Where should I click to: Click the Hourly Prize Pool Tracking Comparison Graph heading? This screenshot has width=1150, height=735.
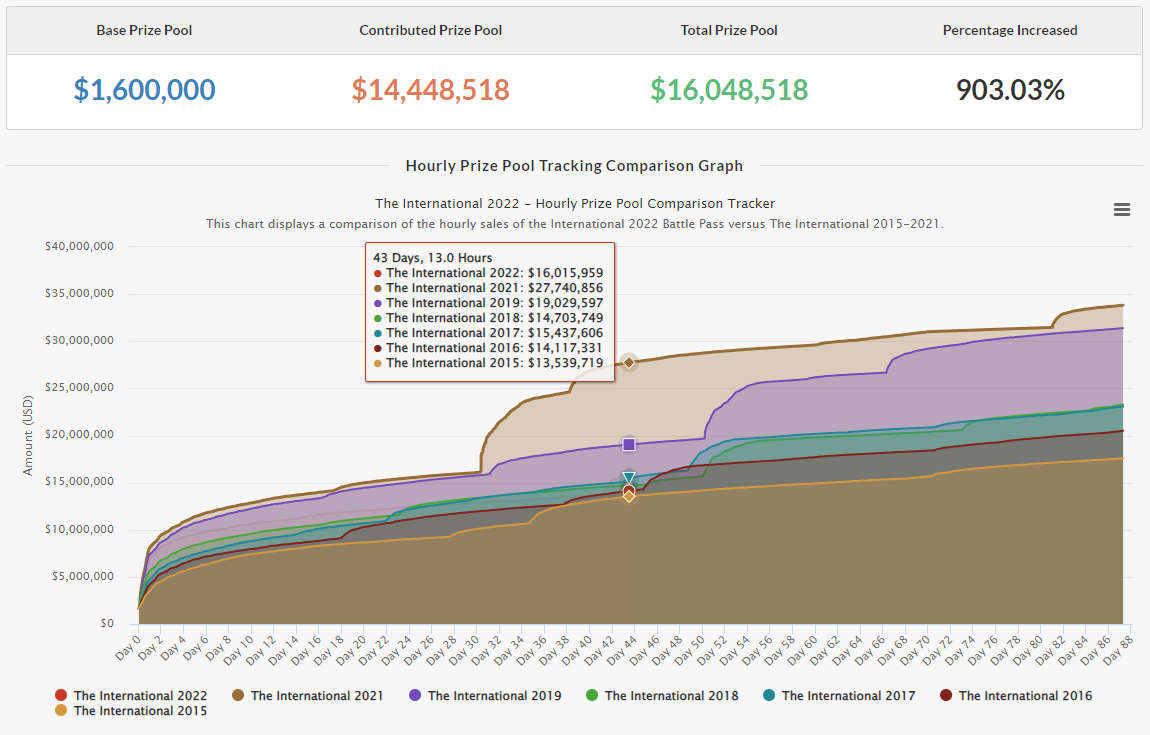pos(574,166)
